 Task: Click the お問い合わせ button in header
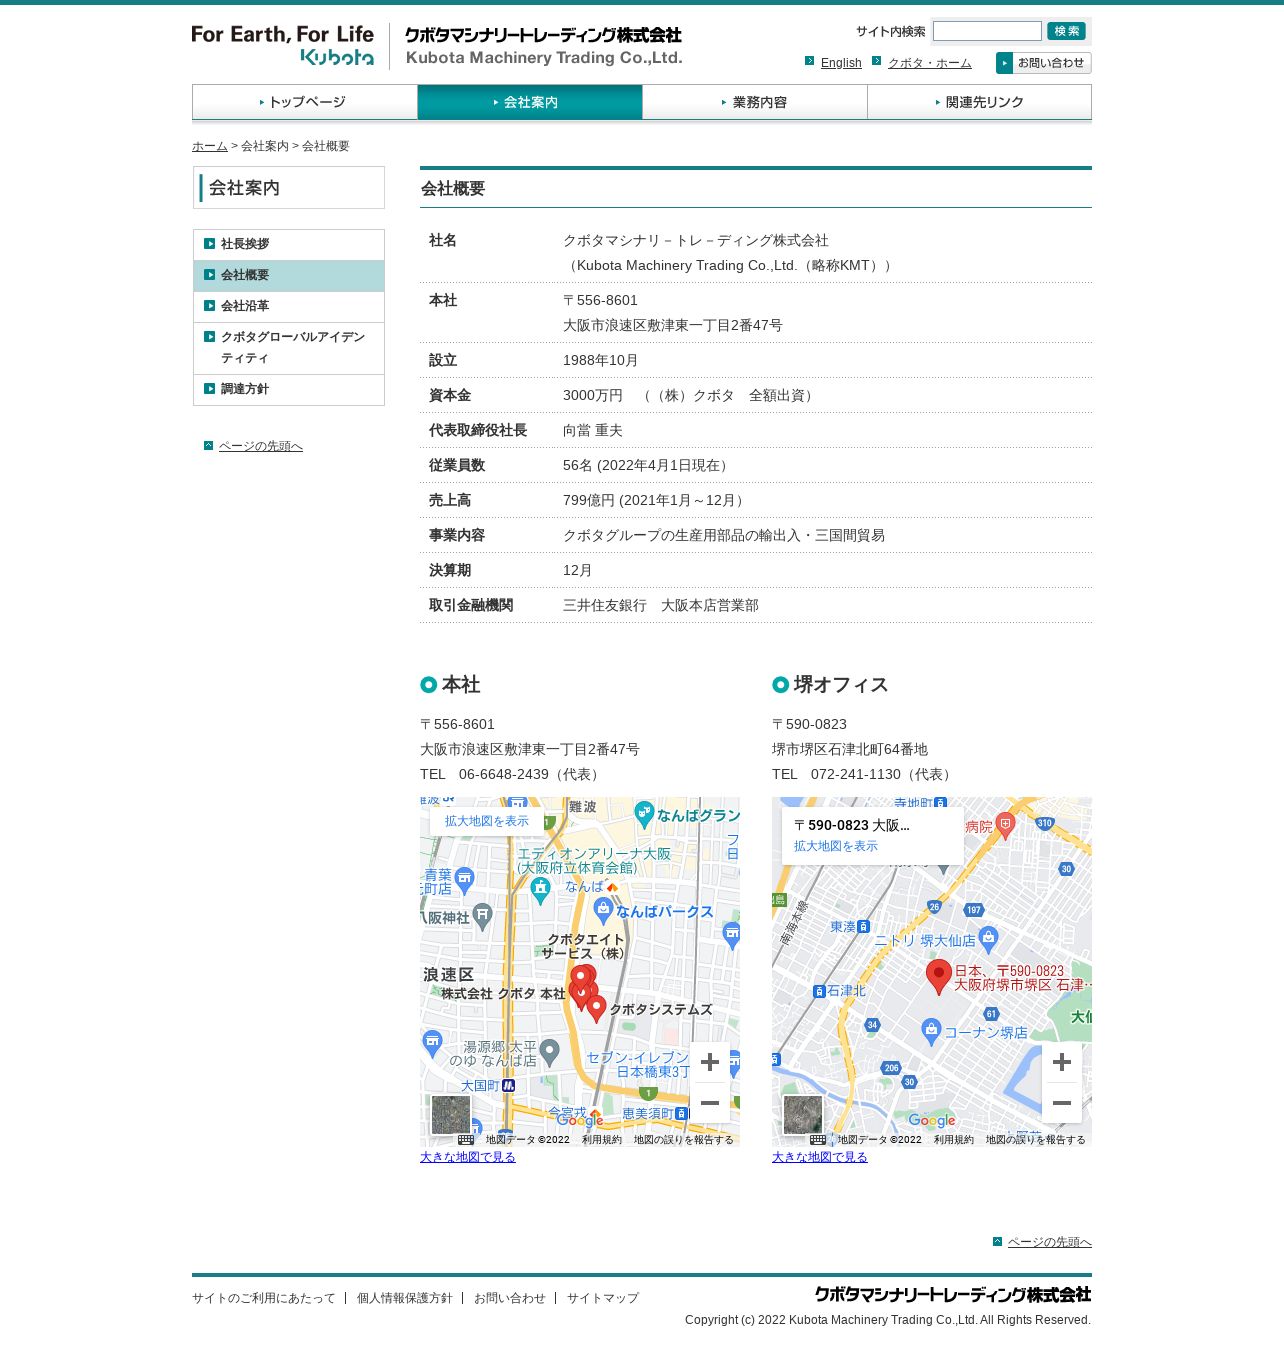click(1043, 63)
